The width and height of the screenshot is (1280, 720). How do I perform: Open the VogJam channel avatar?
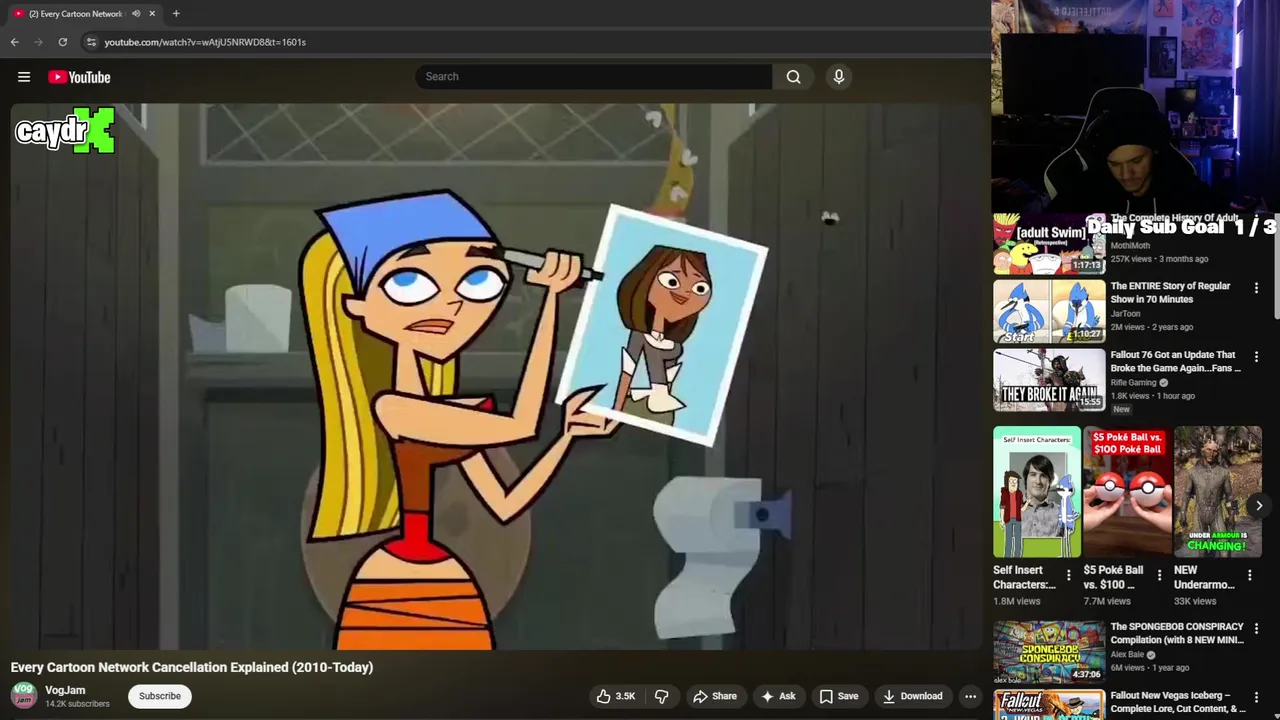pyautogui.click(x=24, y=696)
